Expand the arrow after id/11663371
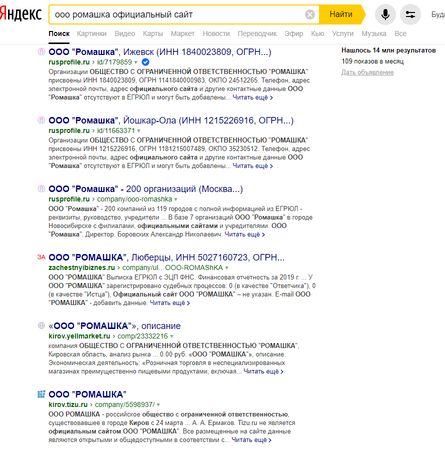The height and width of the screenshot is (451, 445). click(139, 131)
